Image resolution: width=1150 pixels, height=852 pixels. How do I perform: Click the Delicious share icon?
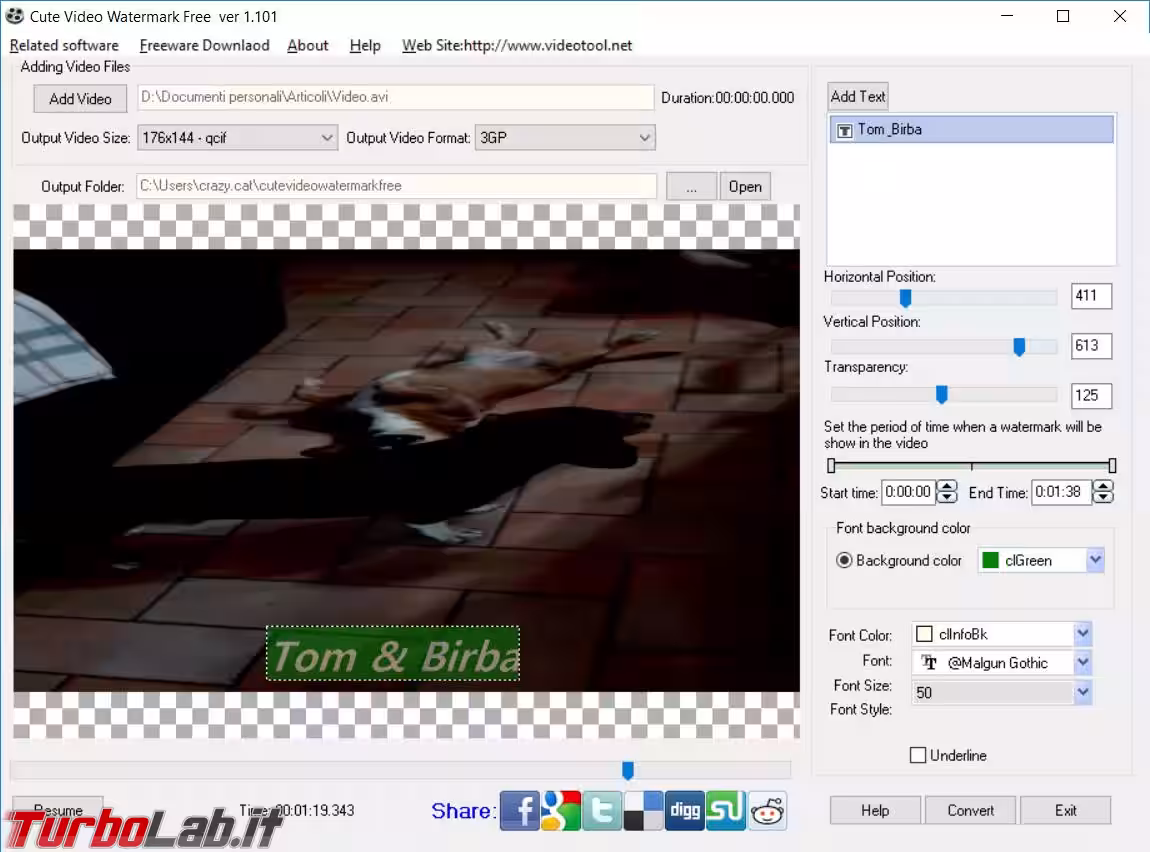(x=643, y=810)
